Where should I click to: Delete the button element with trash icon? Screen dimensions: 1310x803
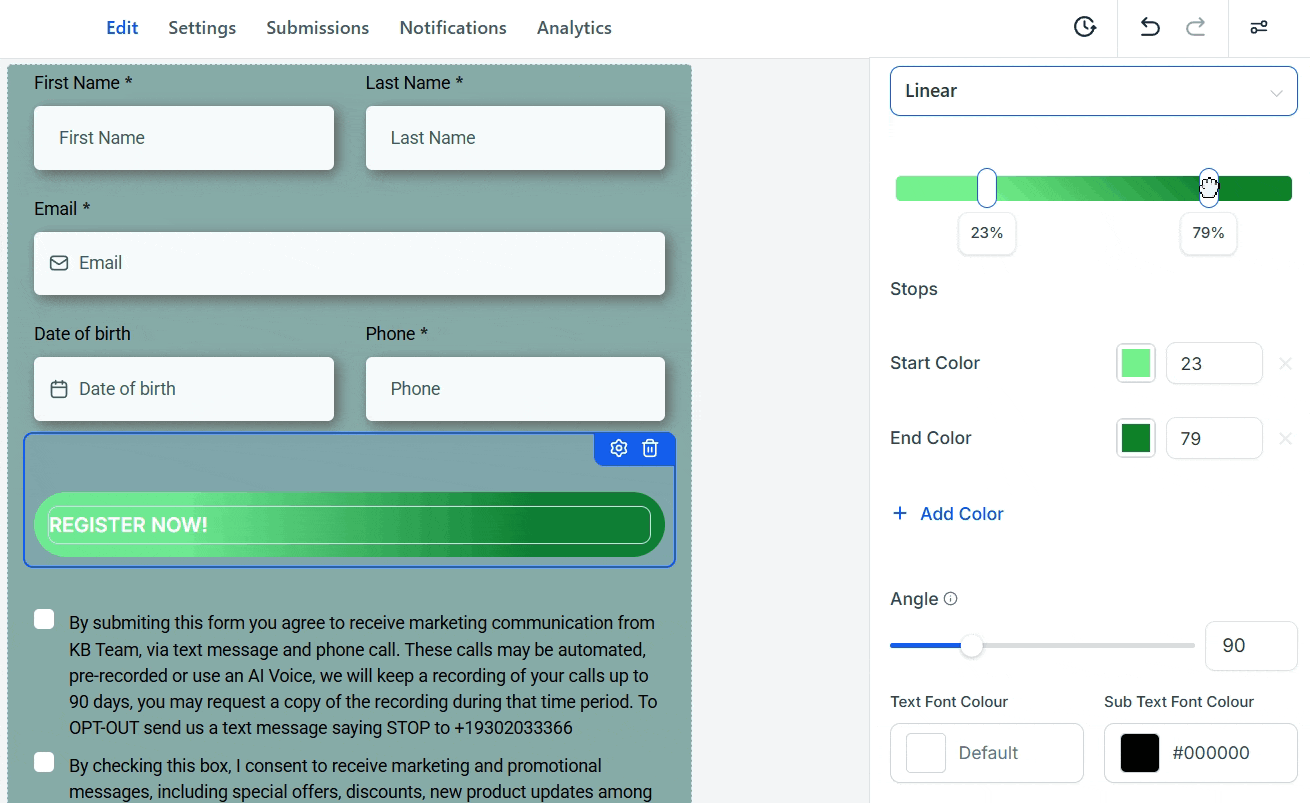[650, 448]
